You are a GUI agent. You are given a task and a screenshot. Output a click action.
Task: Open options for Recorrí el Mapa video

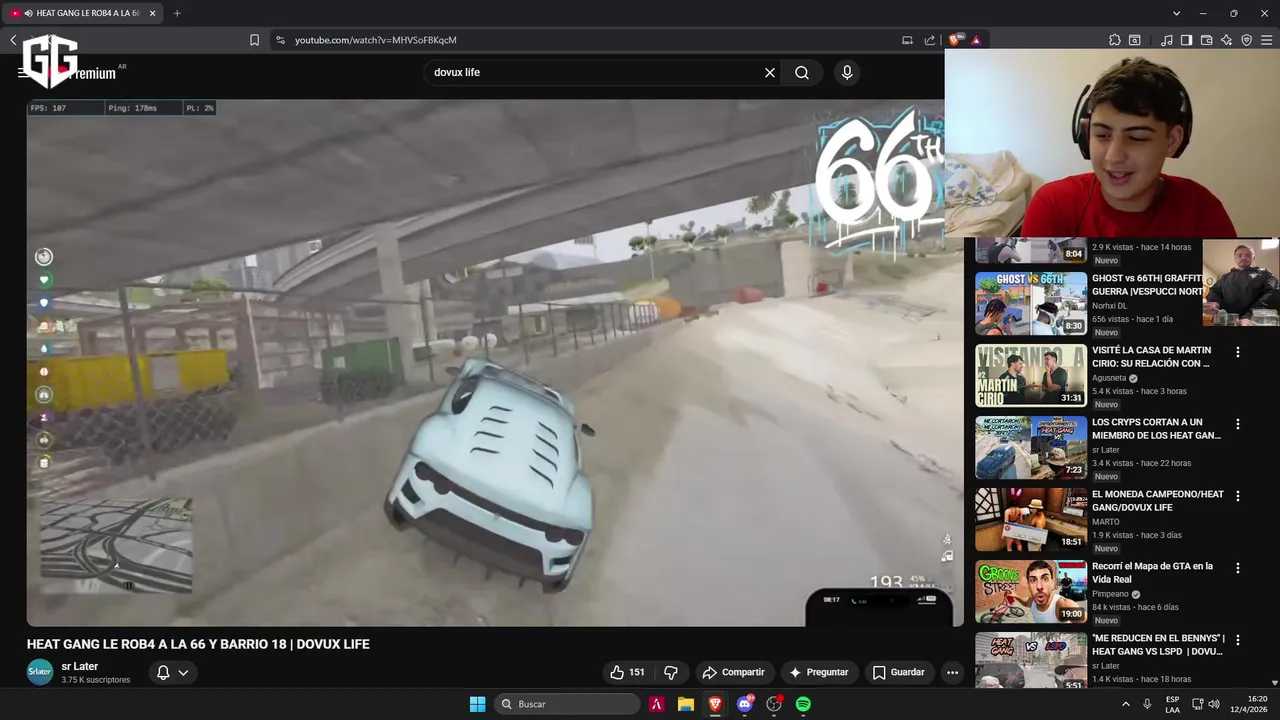pyautogui.click(x=1238, y=568)
